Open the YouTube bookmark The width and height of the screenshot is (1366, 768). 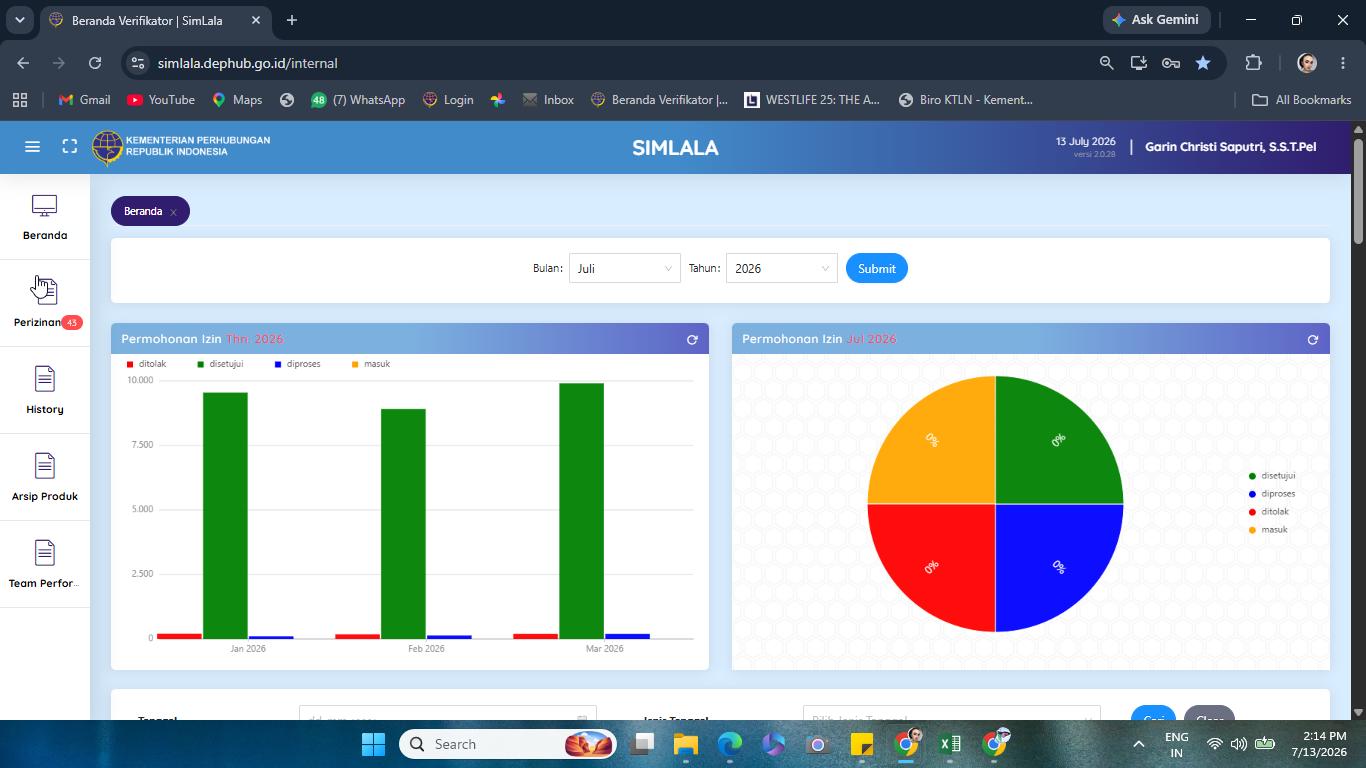pos(161,100)
